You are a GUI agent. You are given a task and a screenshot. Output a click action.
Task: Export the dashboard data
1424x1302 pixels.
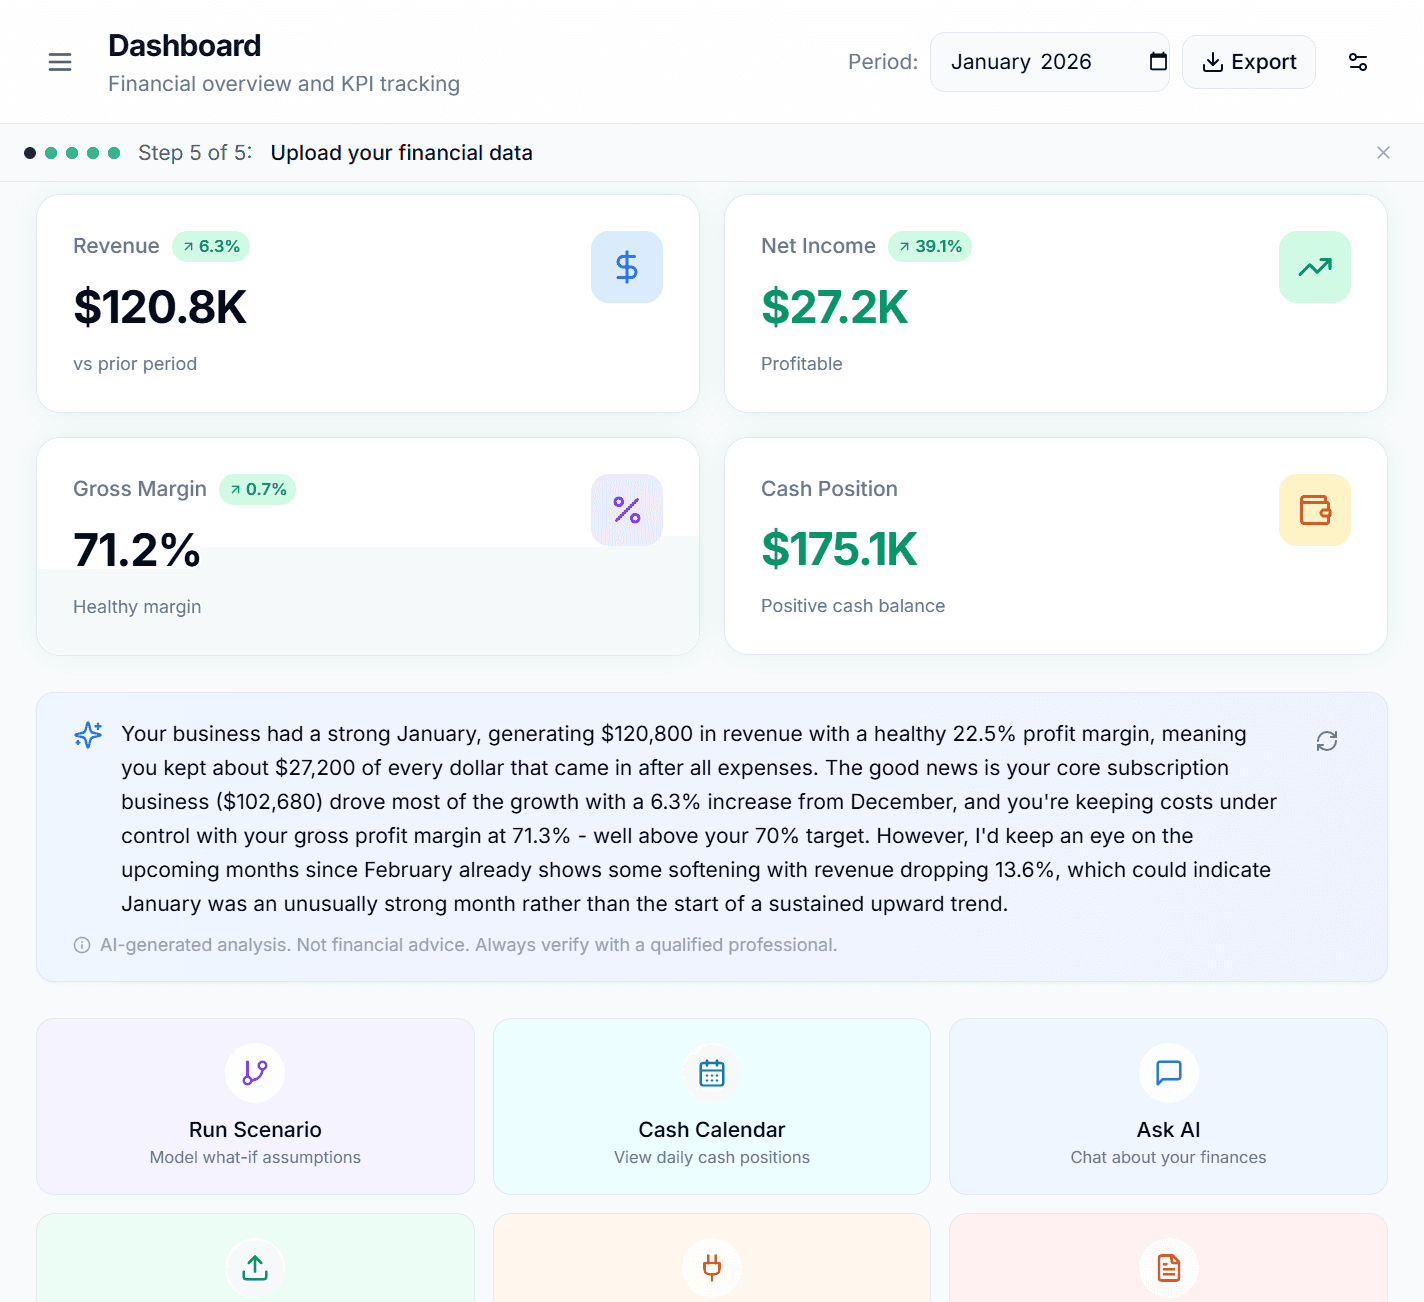tap(1248, 62)
